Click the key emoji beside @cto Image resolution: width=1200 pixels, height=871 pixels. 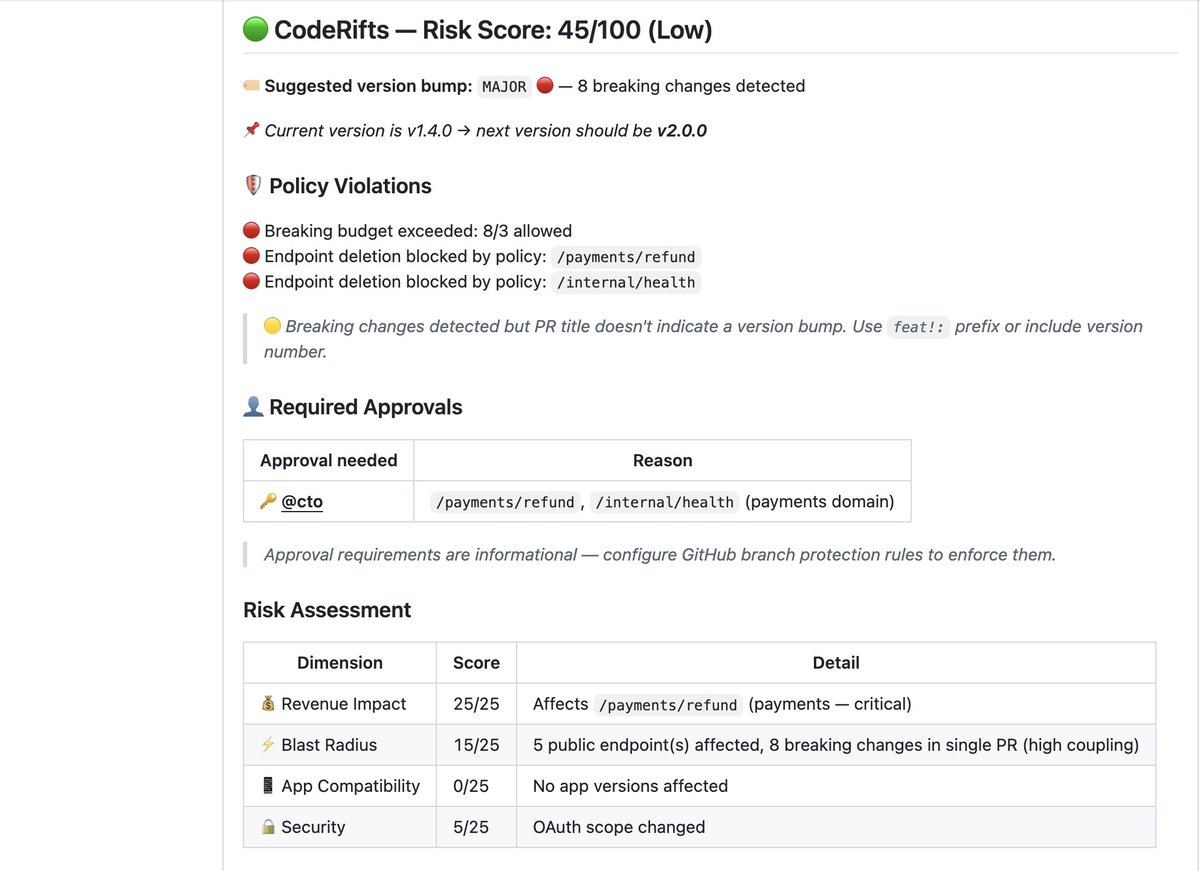(x=268, y=501)
